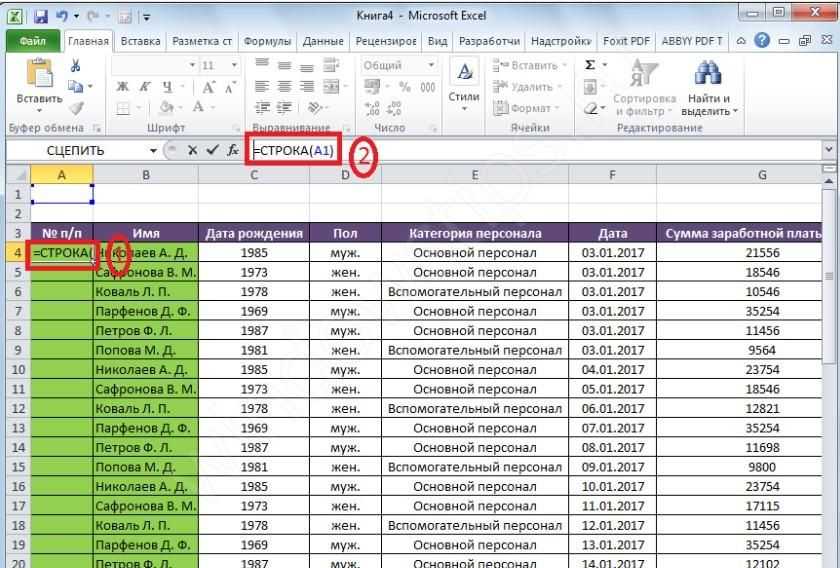Screen dimensions: 840x568
Task: Open Insert Function fx dialog
Action: coord(232,150)
